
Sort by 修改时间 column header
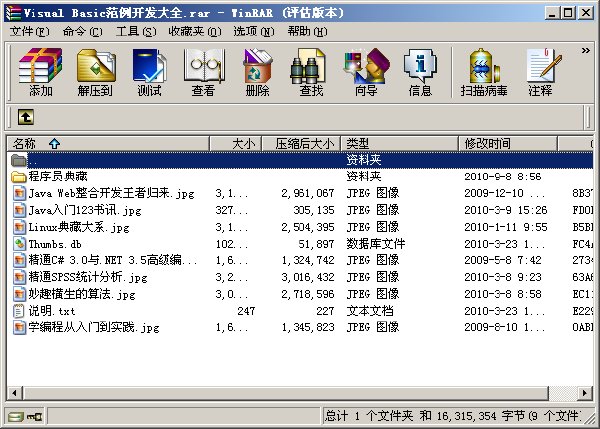point(508,144)
